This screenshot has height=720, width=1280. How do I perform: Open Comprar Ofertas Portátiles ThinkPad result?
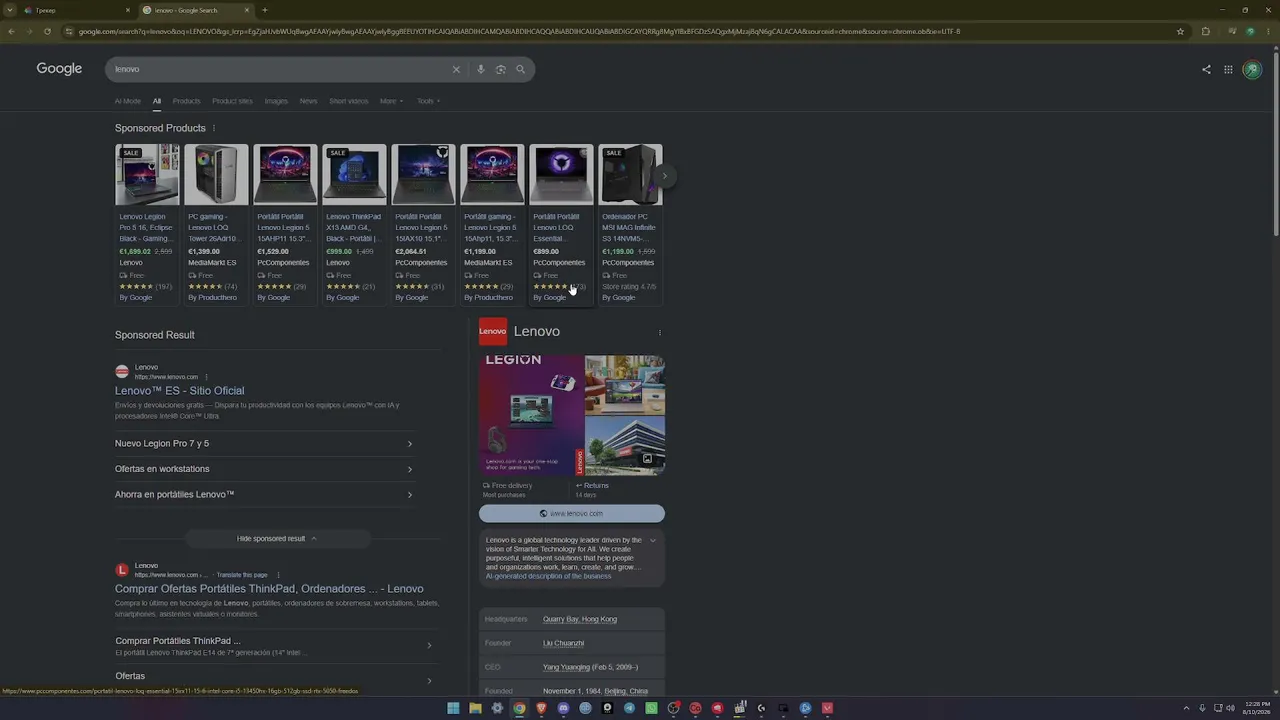click(x=269, y=589)
